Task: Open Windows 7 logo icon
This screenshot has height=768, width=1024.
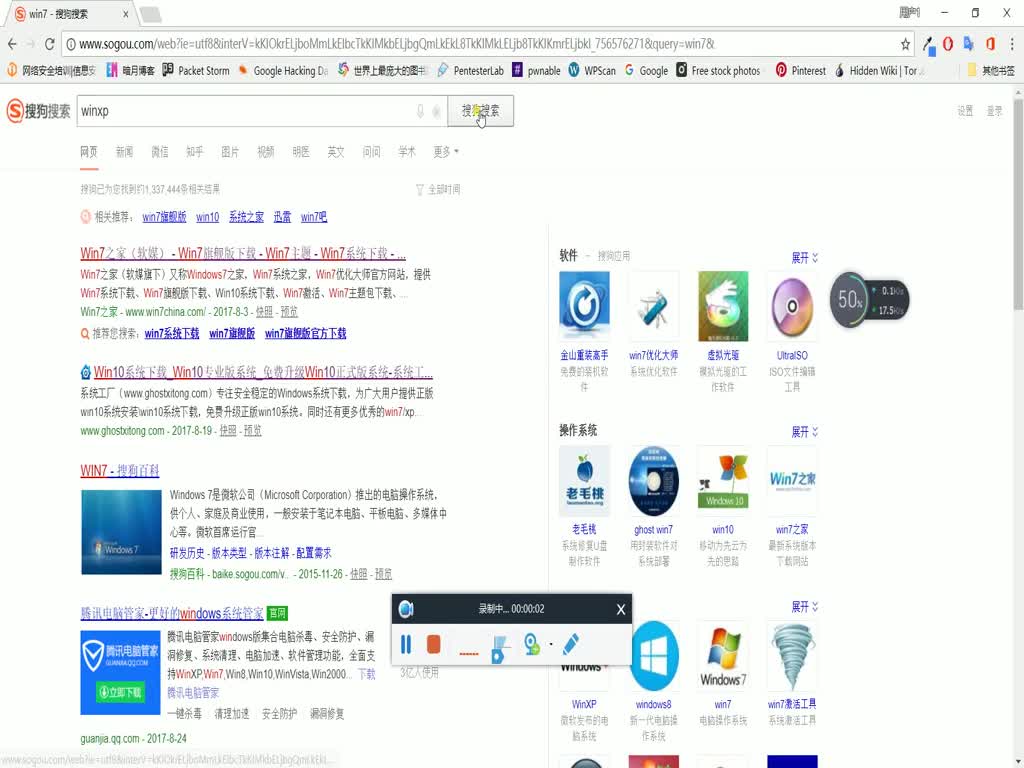Action: tap(723, 656)
